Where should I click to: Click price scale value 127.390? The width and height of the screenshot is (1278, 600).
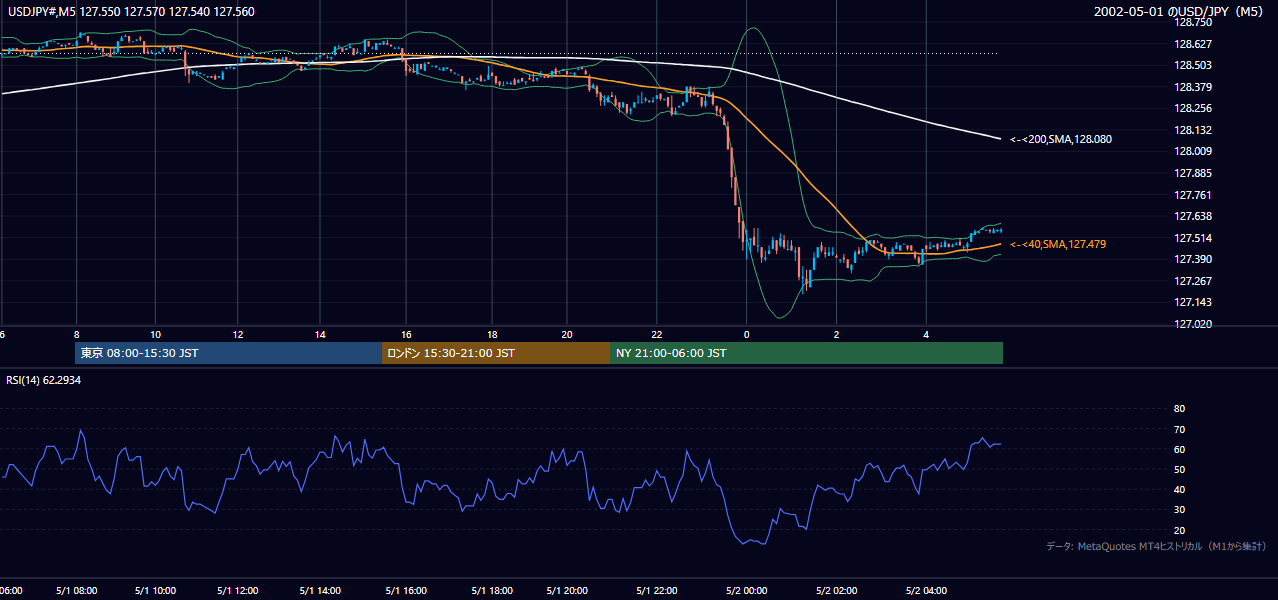click(1193, 259)
